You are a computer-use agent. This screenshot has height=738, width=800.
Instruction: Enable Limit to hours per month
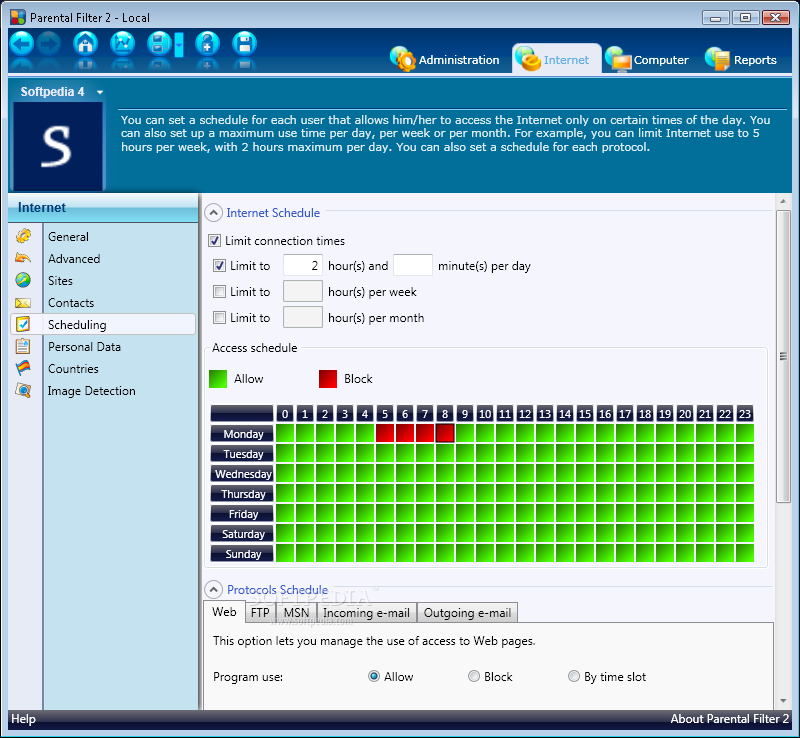[x=219, y=317]
